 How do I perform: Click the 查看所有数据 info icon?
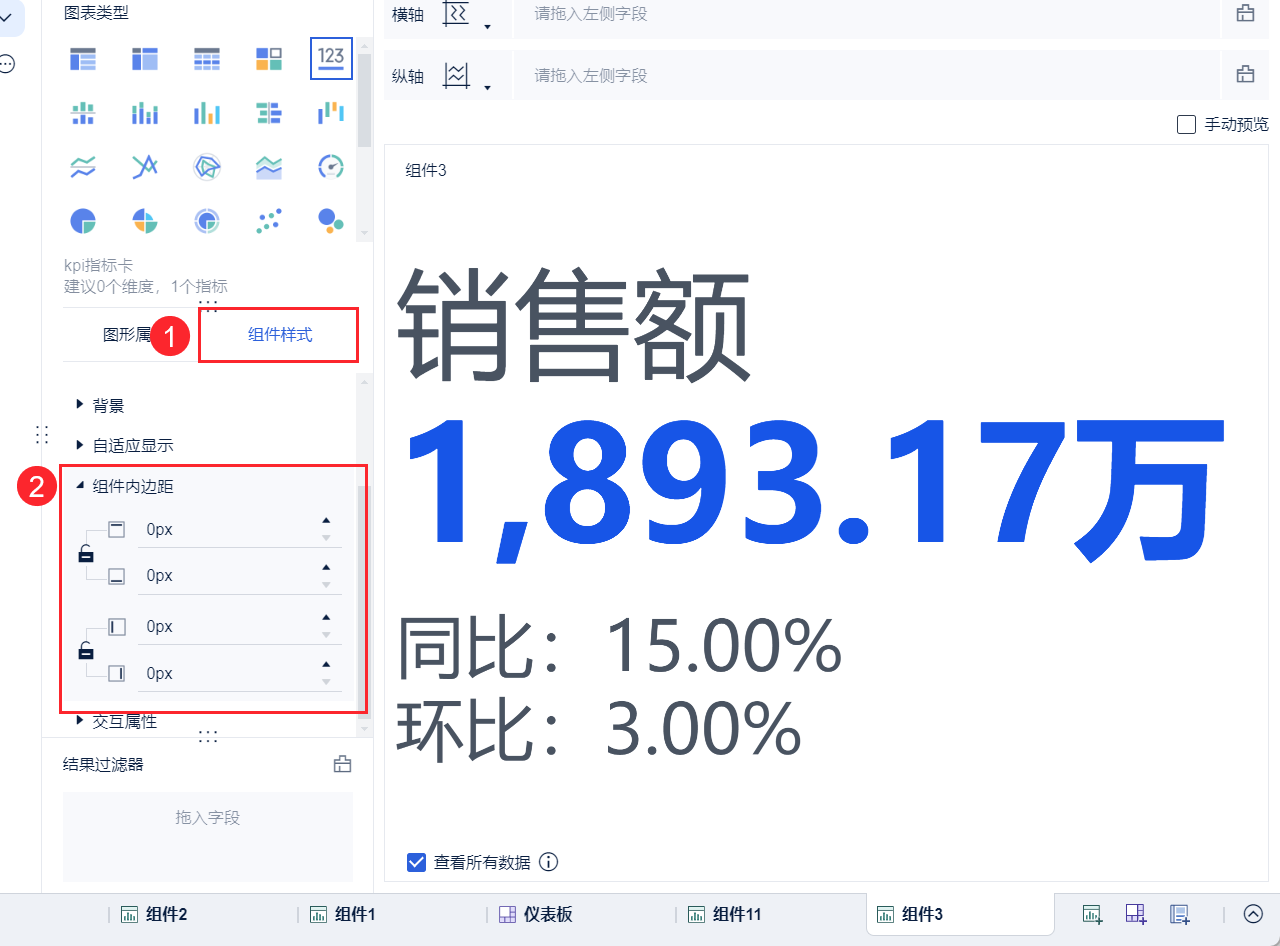(x=548, y=862)
